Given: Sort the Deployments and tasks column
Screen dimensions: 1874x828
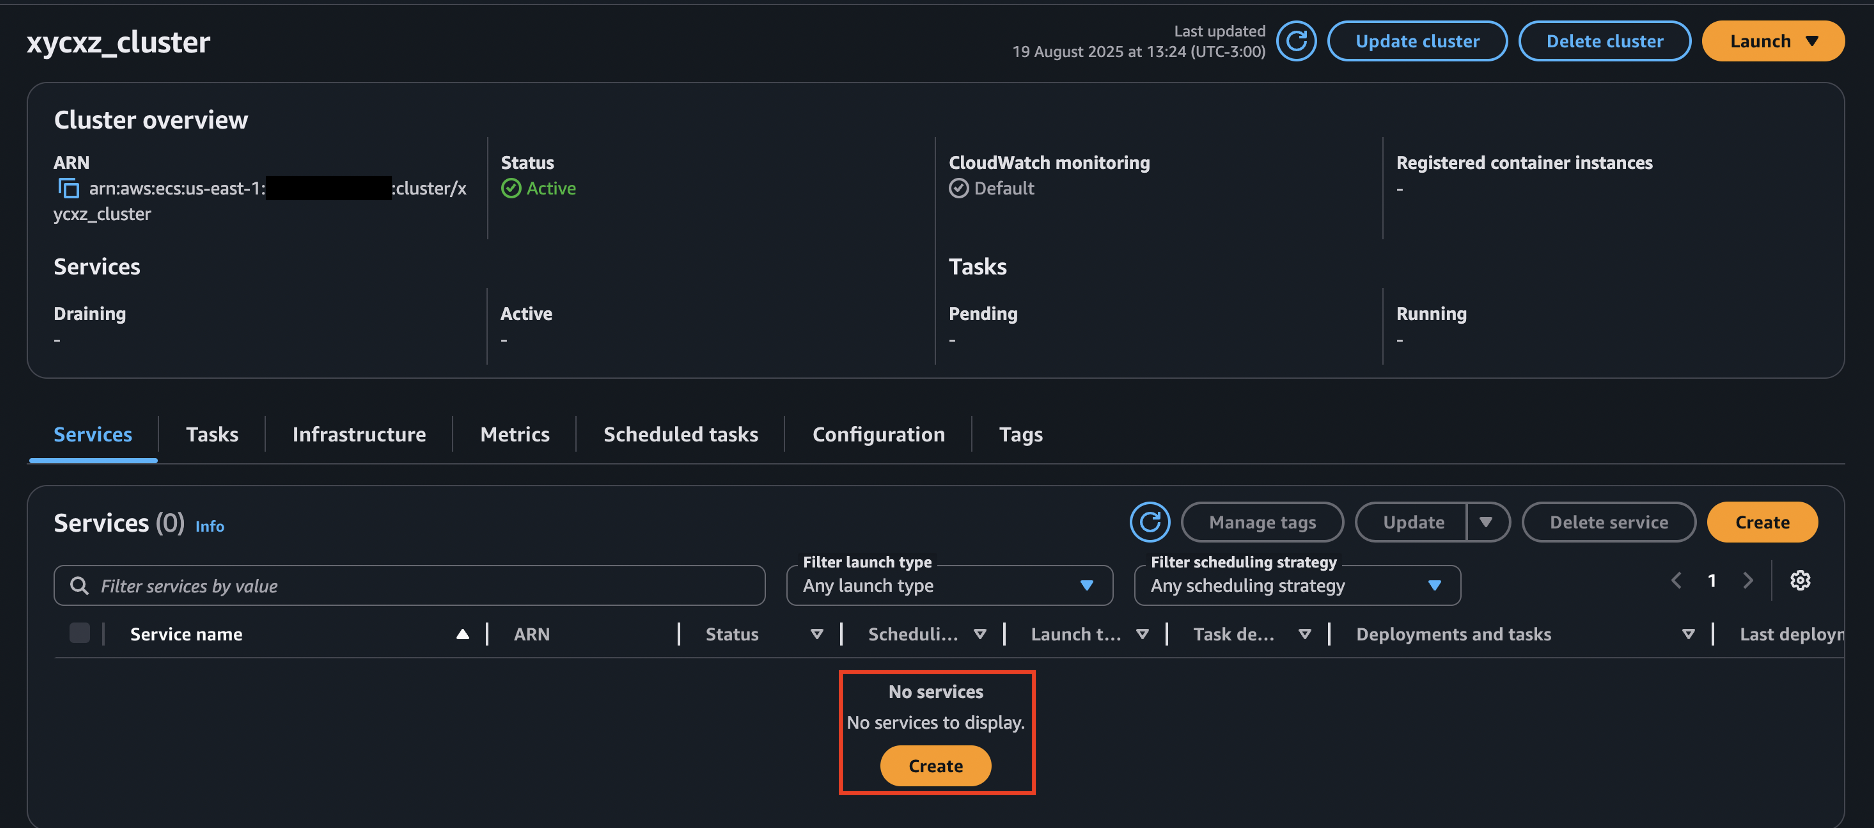Looking at the screenshot, I should [x=1688, y=634].
